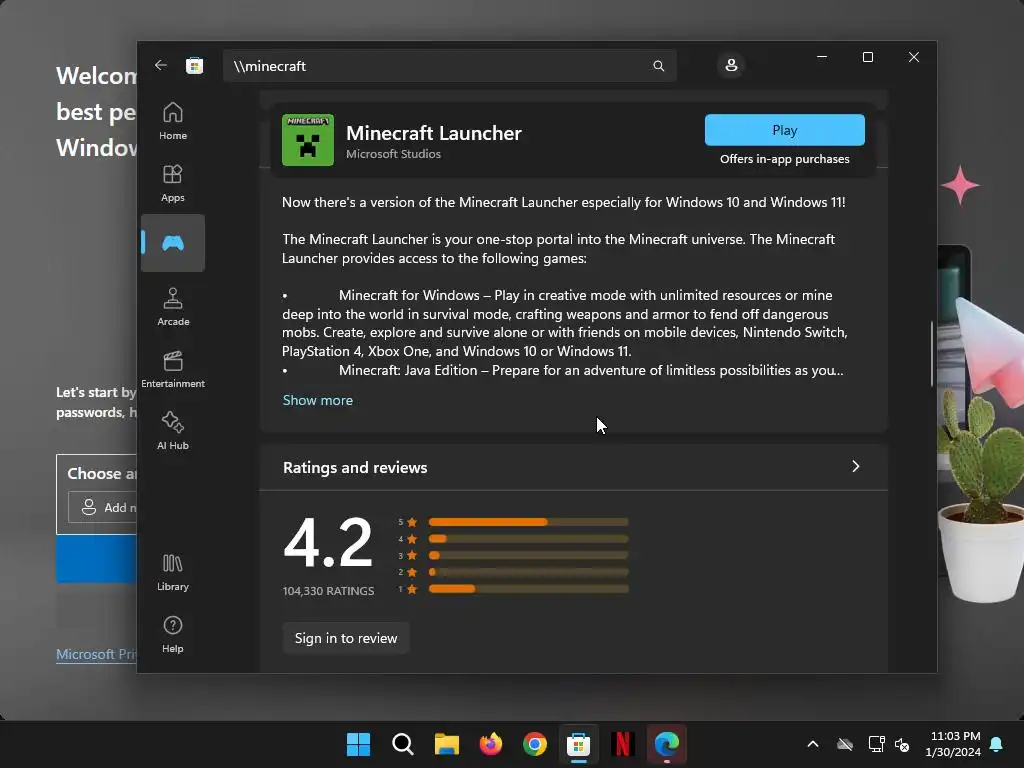The width and height of the screenshot is (1024, 768).
Task: Open Netflix from the taskbar
Action: pos(622,744)
